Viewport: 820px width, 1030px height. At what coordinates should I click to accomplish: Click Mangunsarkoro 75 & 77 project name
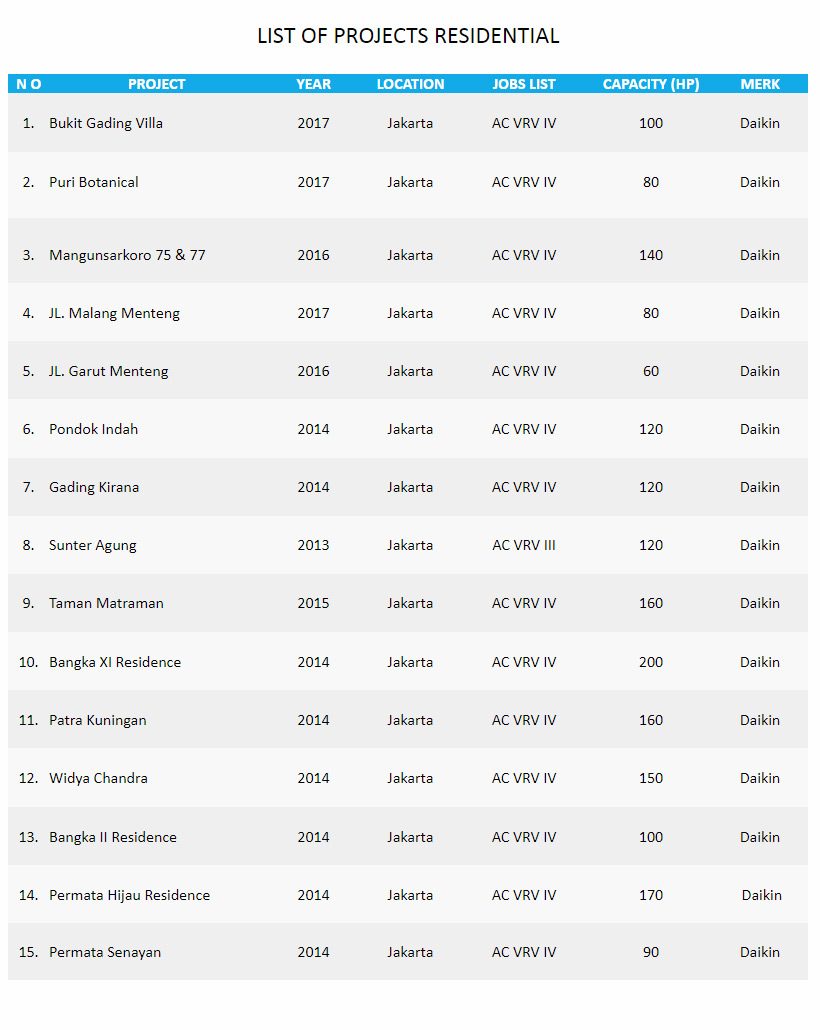pyautogui.click(x=127, y=255)
